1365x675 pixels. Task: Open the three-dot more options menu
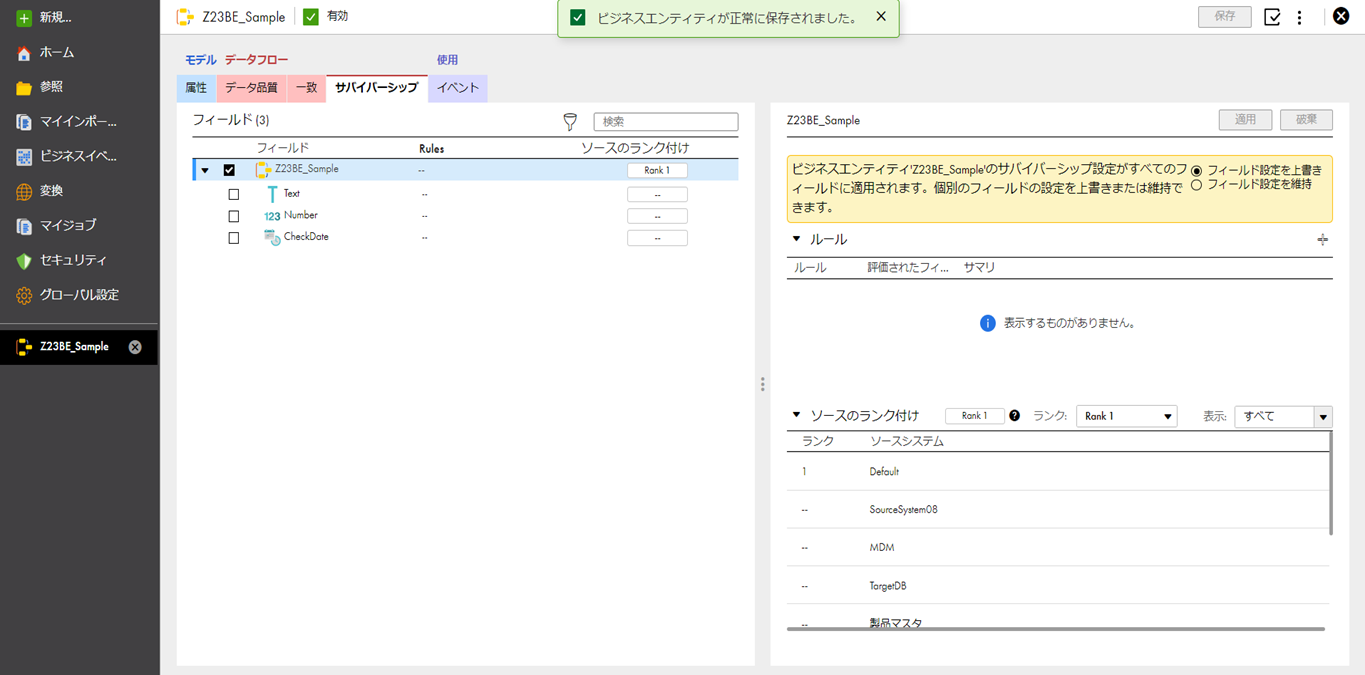tap(1299, 17)
